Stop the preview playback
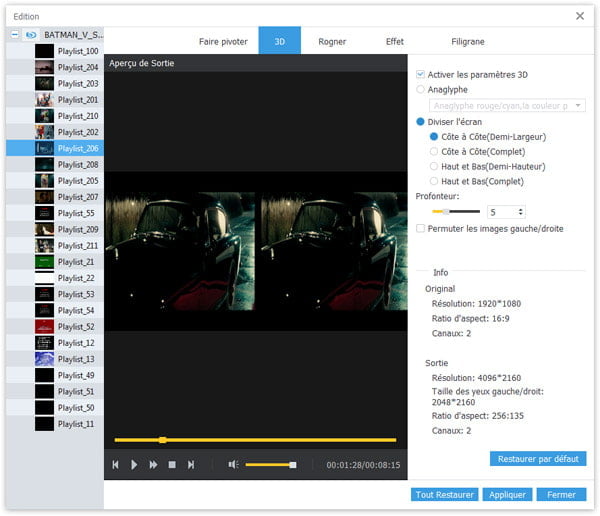The width and height of the screenshot is (600, 516). 172,465
